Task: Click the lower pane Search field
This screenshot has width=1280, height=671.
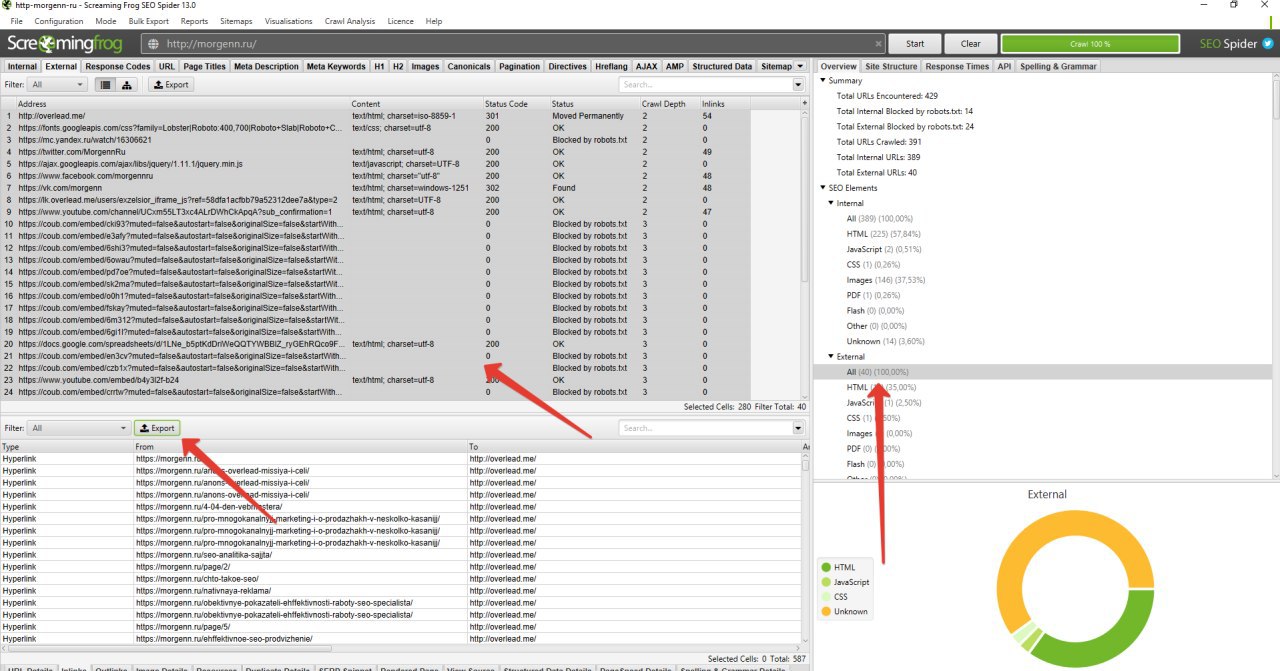Action: pyautogui.click(x=705, y=428)
